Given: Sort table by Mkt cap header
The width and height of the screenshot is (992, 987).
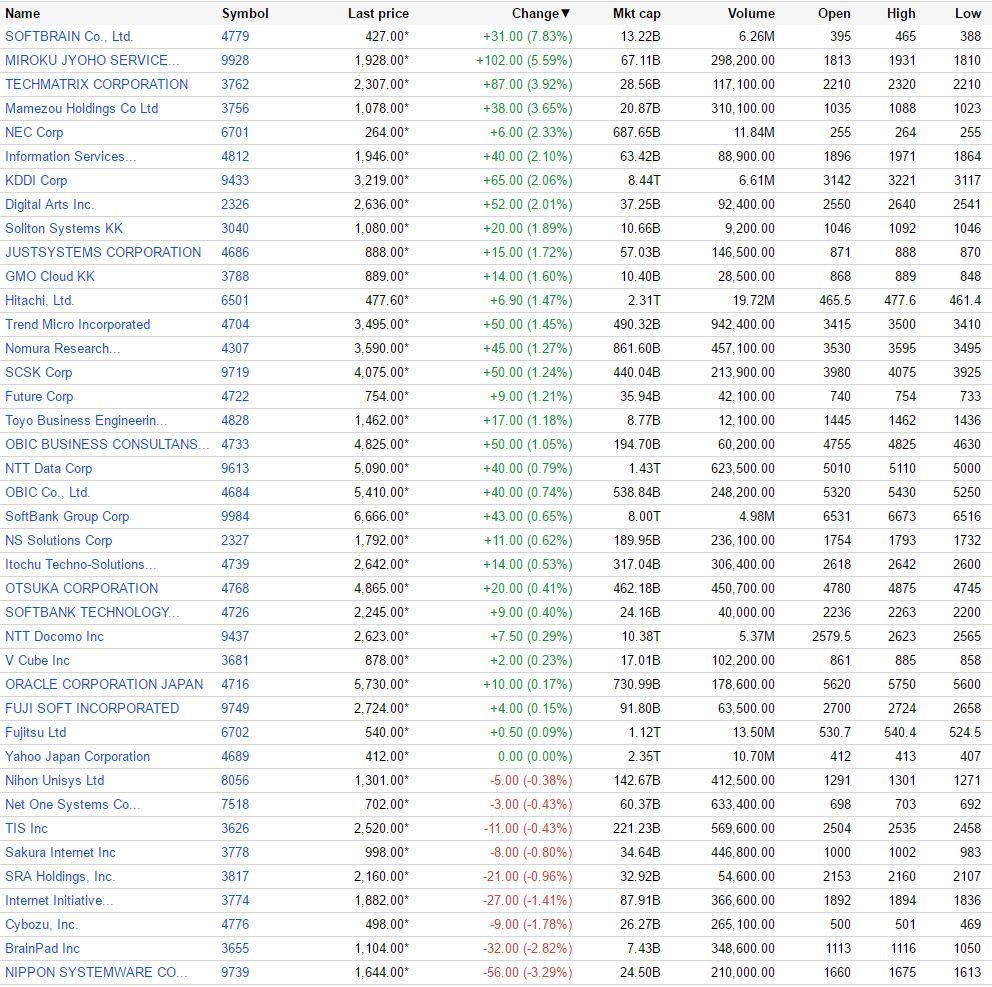Looking at the screenshot, I should tap(636, 13).
